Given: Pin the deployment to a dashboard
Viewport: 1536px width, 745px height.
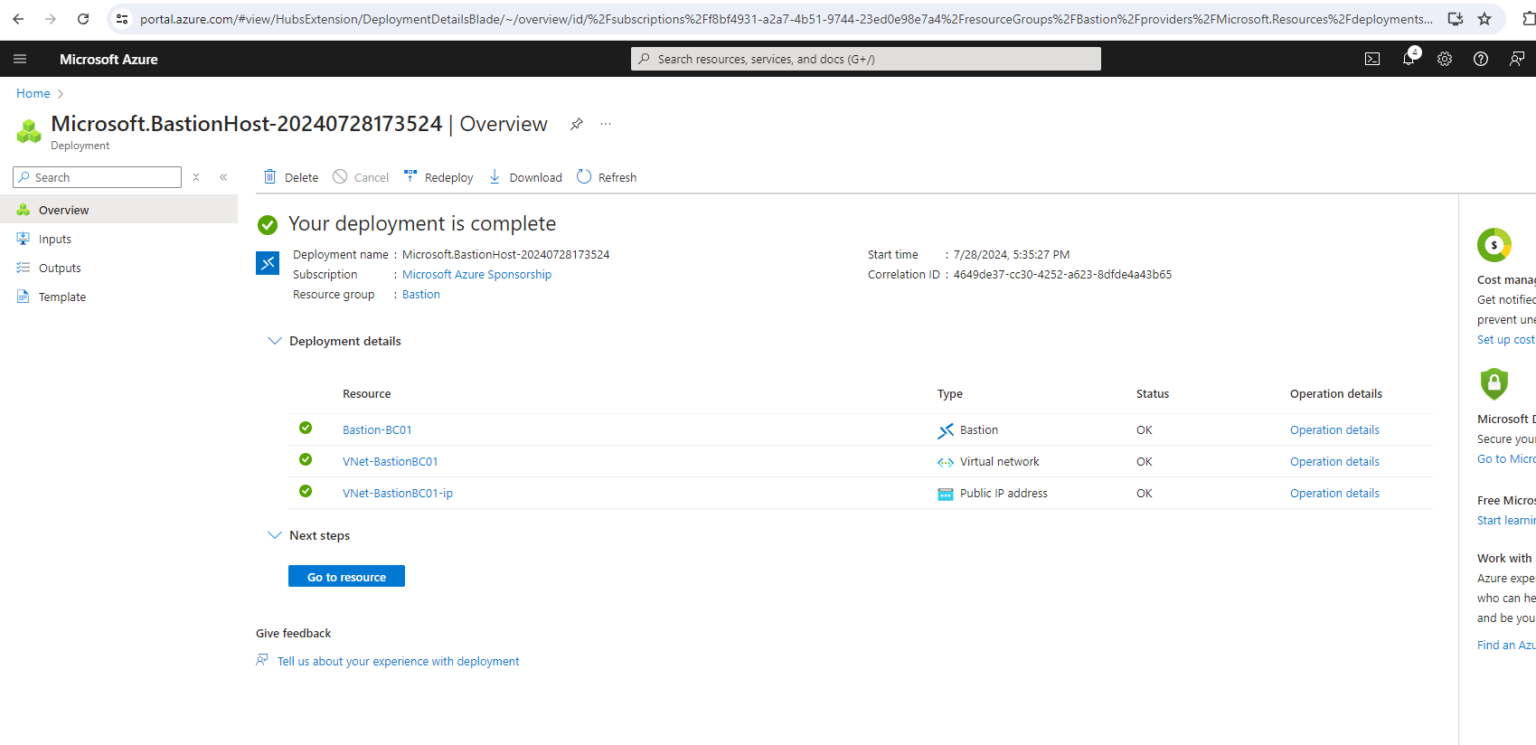Looking at the screenshot, I should click(576, 124).
